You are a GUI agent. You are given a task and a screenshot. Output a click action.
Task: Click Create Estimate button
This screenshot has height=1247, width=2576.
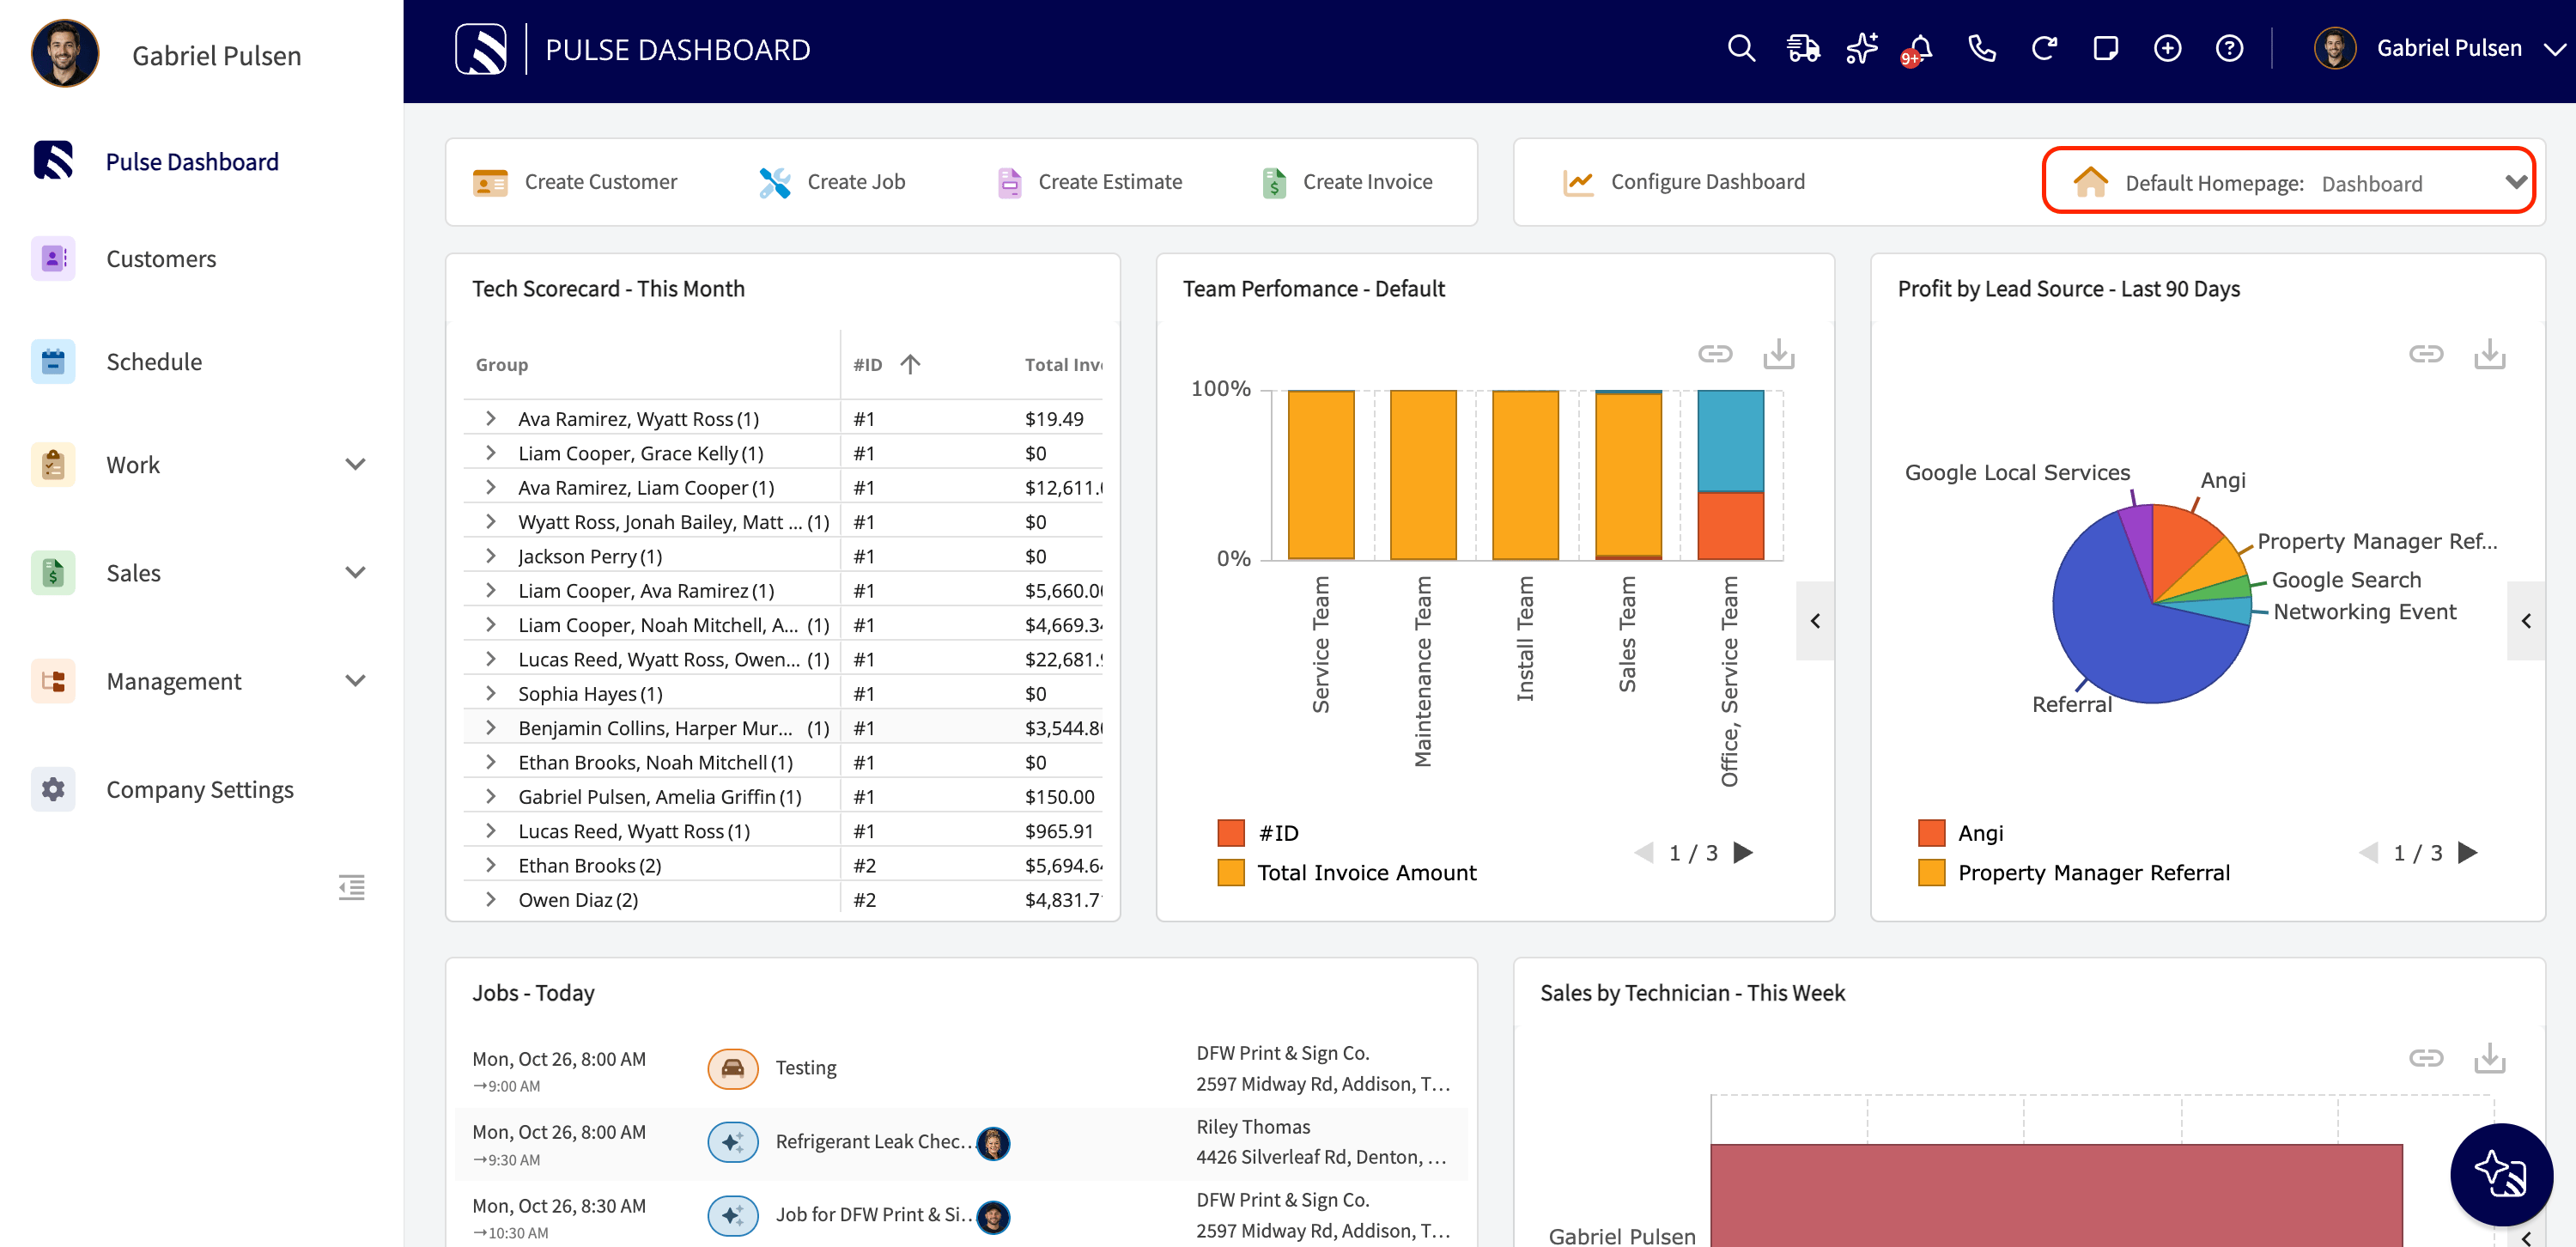pos(1090,182)
